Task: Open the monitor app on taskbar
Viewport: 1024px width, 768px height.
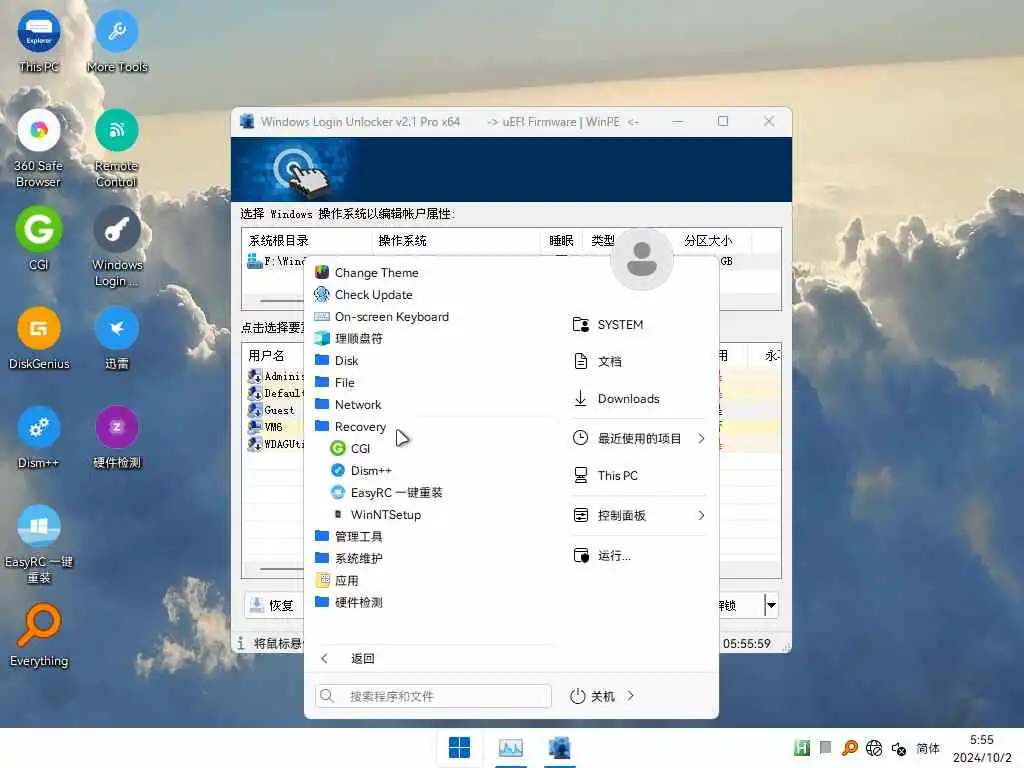Action: point(511,747)
